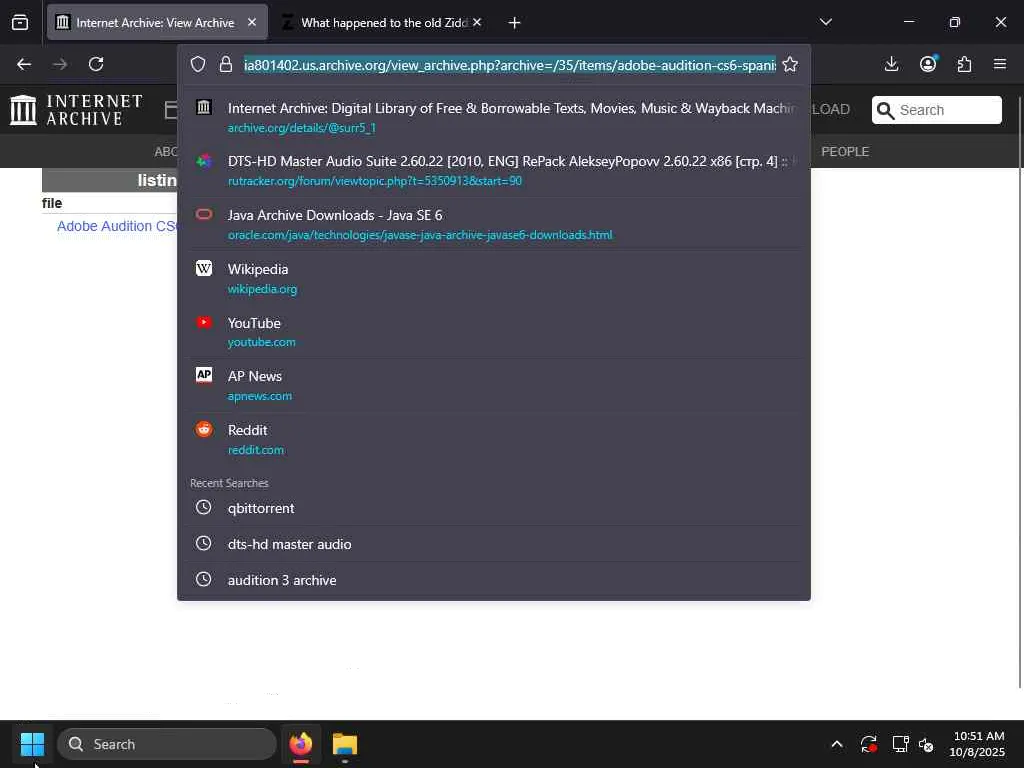Screen dimensions: 1024x768
Task: Expand the list all tabs chevron
Action: click(825, 22)
